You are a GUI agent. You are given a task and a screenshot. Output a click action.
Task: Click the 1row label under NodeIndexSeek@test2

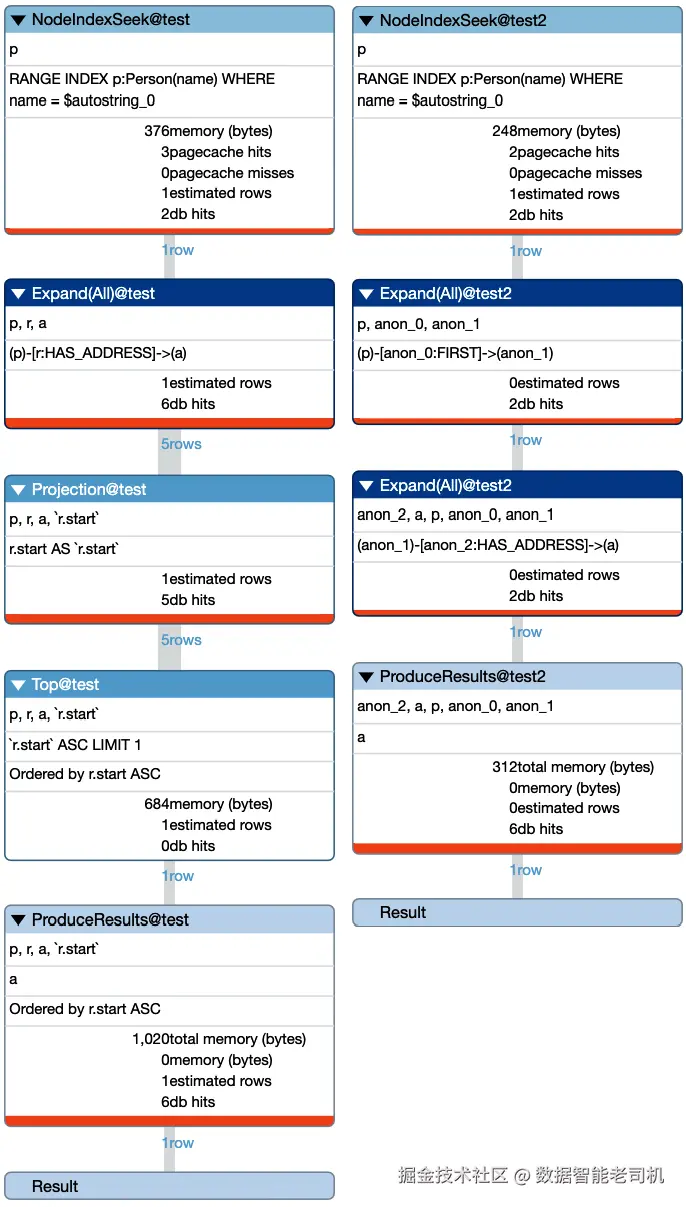point(526,251)
